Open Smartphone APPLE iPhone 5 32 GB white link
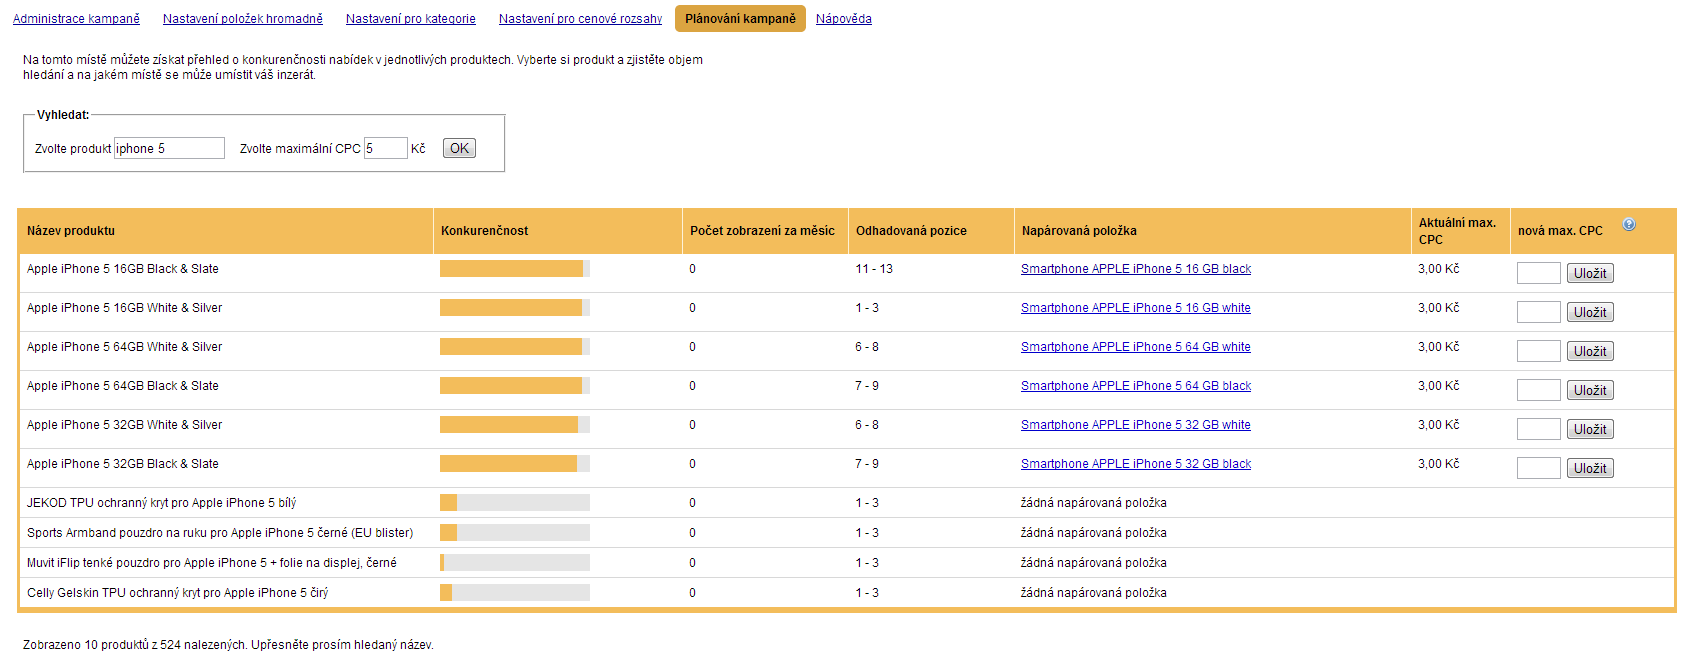Screen dimensions: 1698x655 pyautogui.click(x=1136, y=425)
